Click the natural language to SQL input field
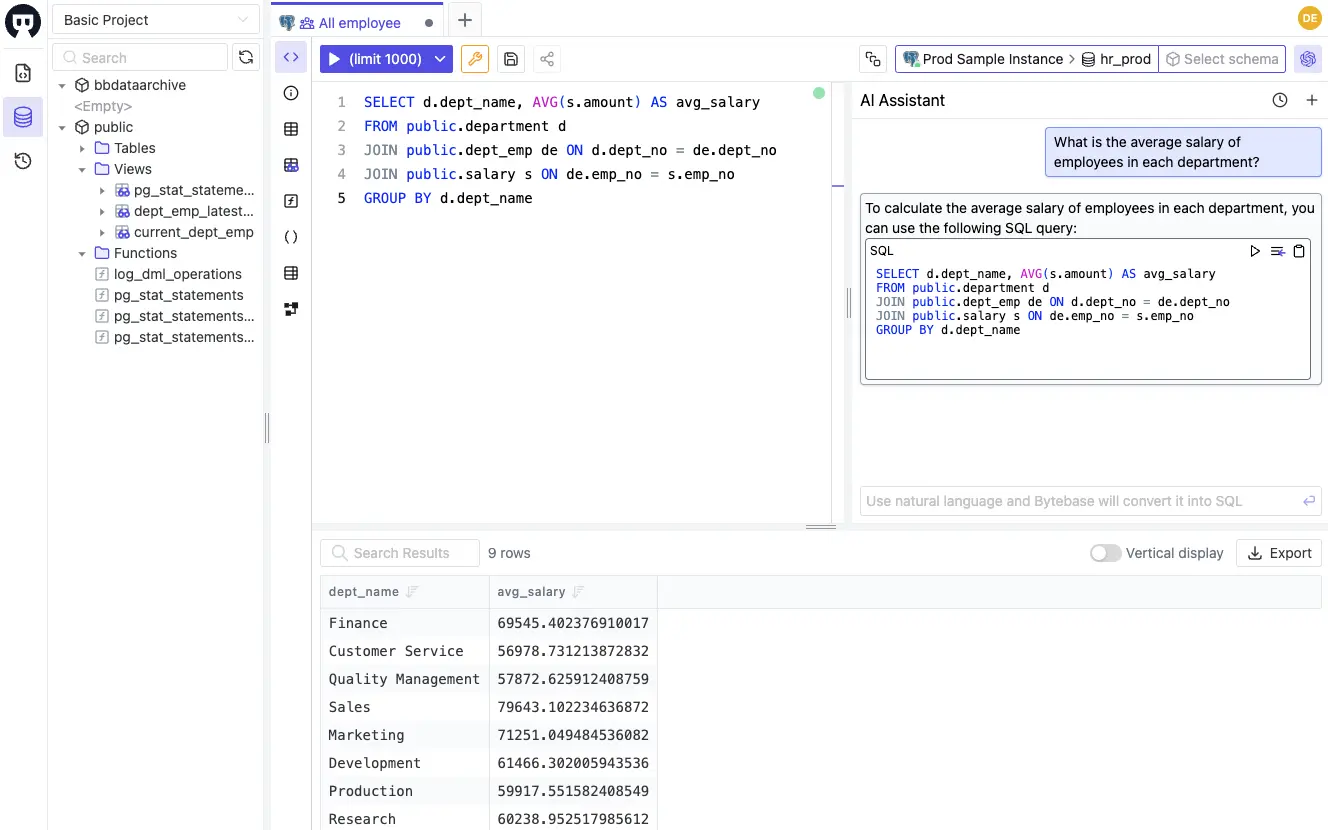1328x830 pixels. click(x=1080, y=501)
